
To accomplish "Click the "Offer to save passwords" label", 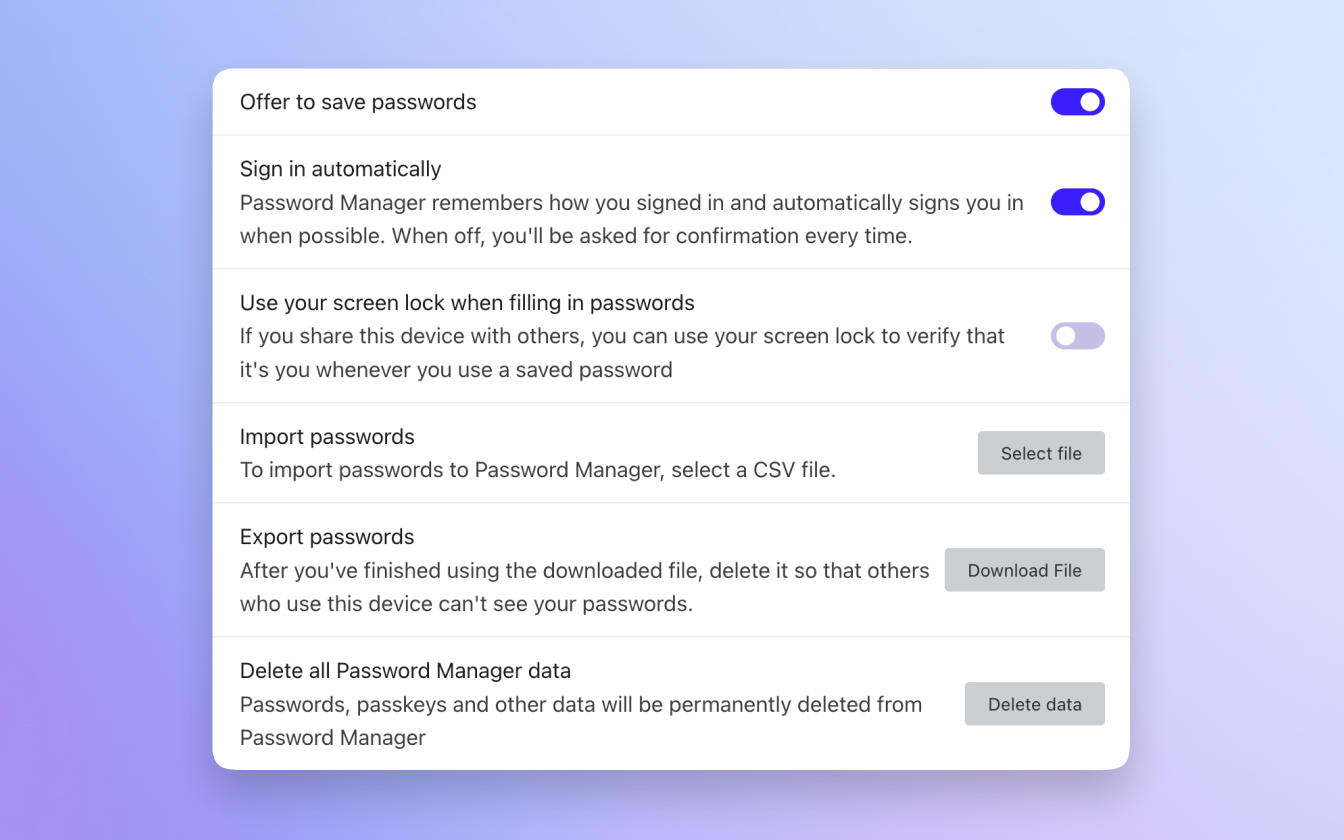I will pos(358,102).
